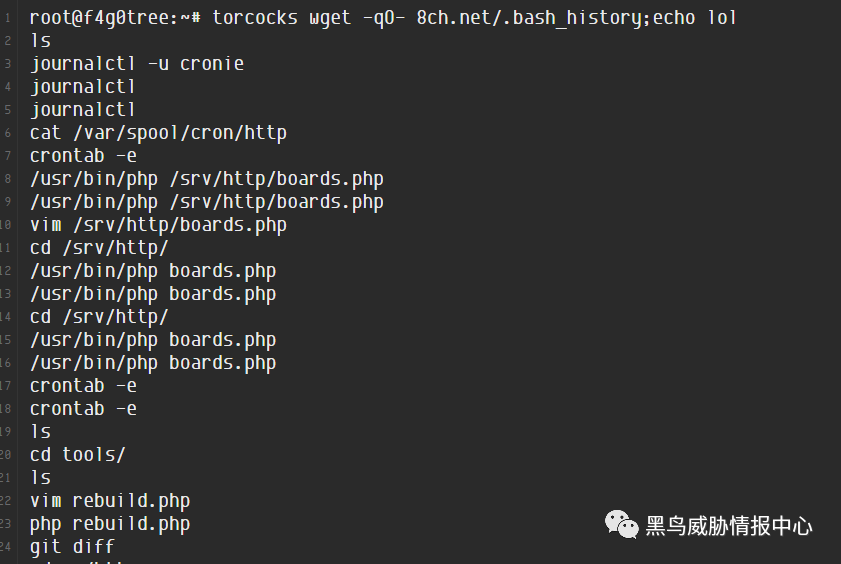Viewport: 841px width, 564px height.
Task: Place cursor on 'journalctl -u cronie' line
Action: (137, 64)
